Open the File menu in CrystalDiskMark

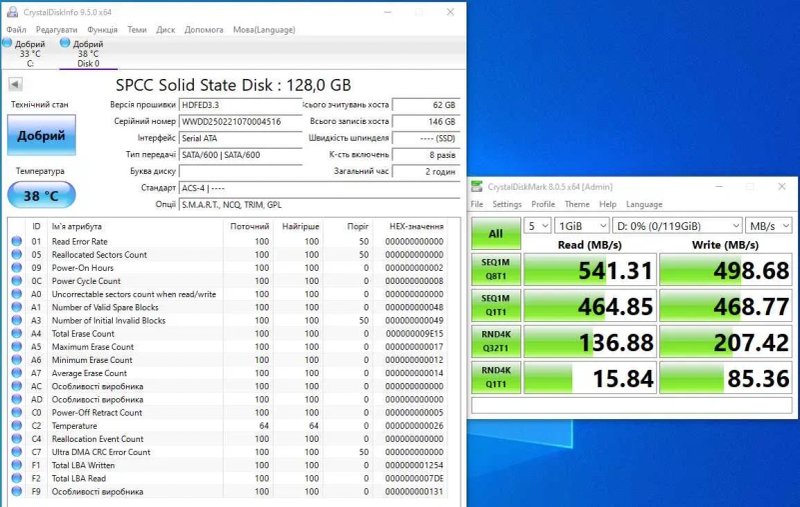click(x=477, y=204)
